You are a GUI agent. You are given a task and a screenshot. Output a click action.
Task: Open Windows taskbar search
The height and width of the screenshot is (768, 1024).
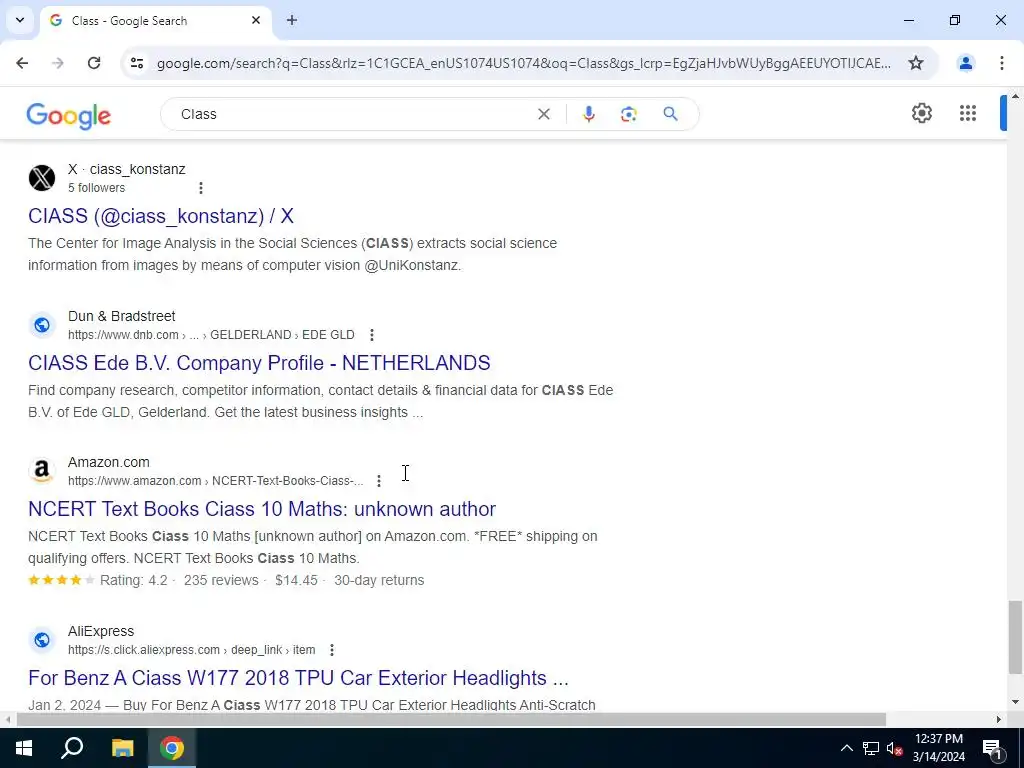point(72,748)
